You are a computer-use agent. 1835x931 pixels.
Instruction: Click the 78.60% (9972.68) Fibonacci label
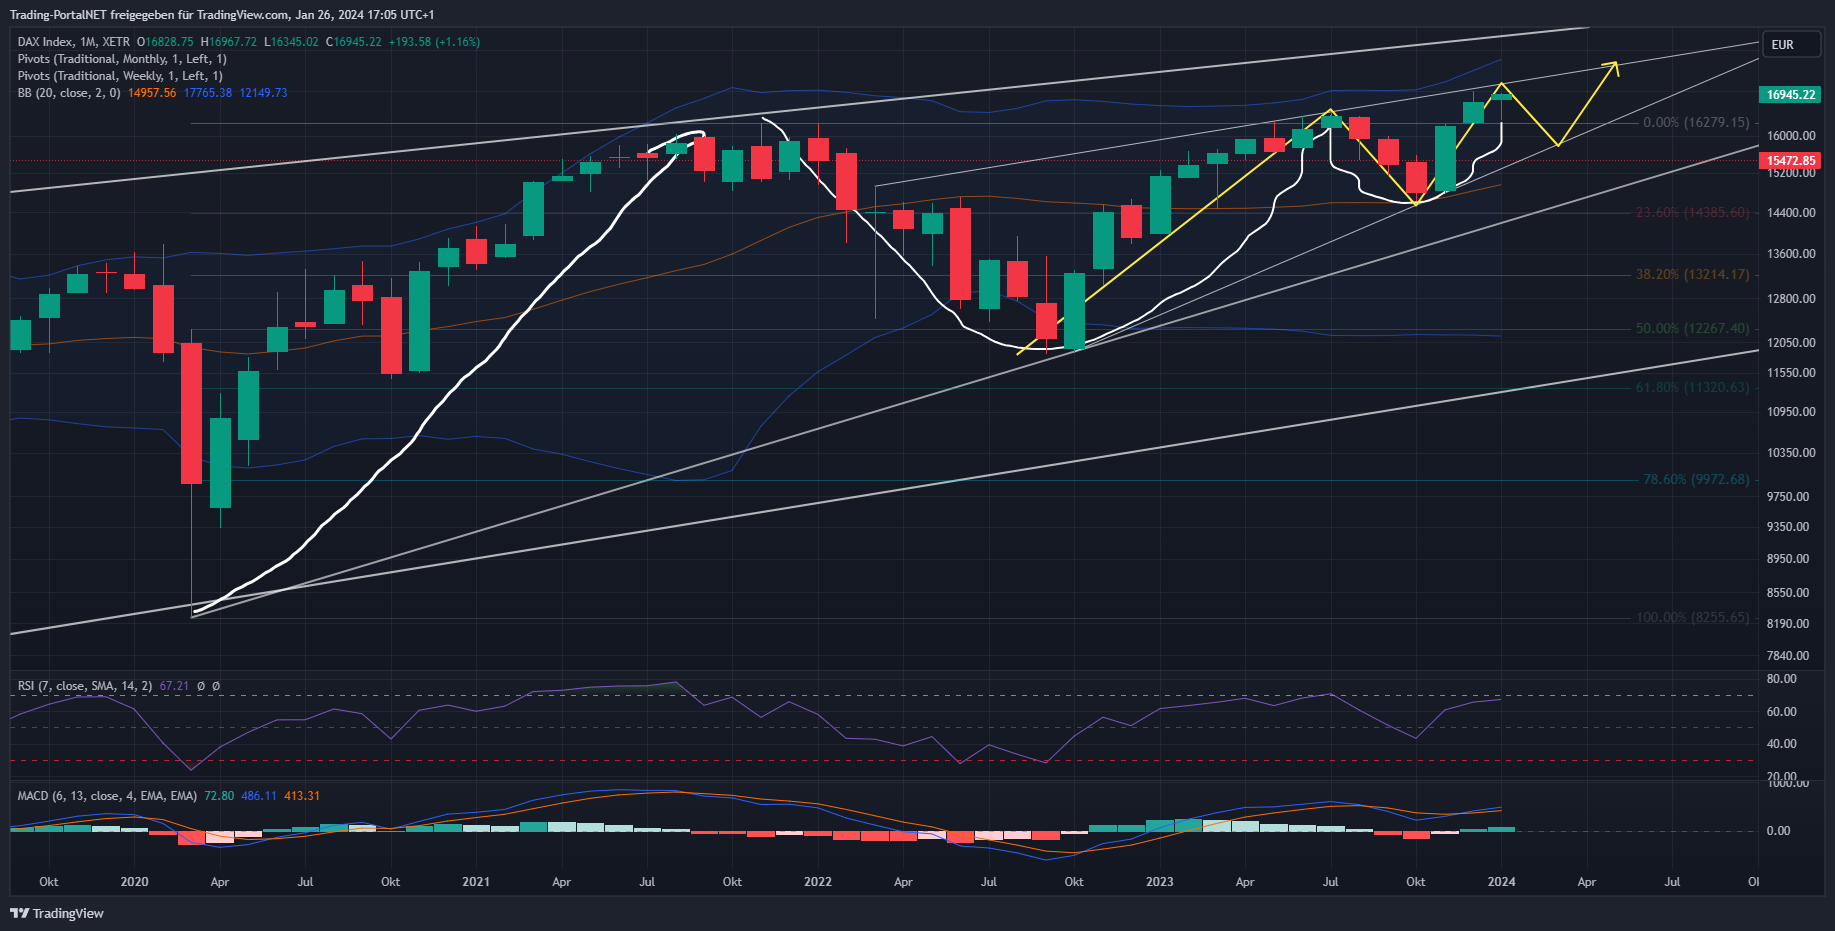point(1696,480)
